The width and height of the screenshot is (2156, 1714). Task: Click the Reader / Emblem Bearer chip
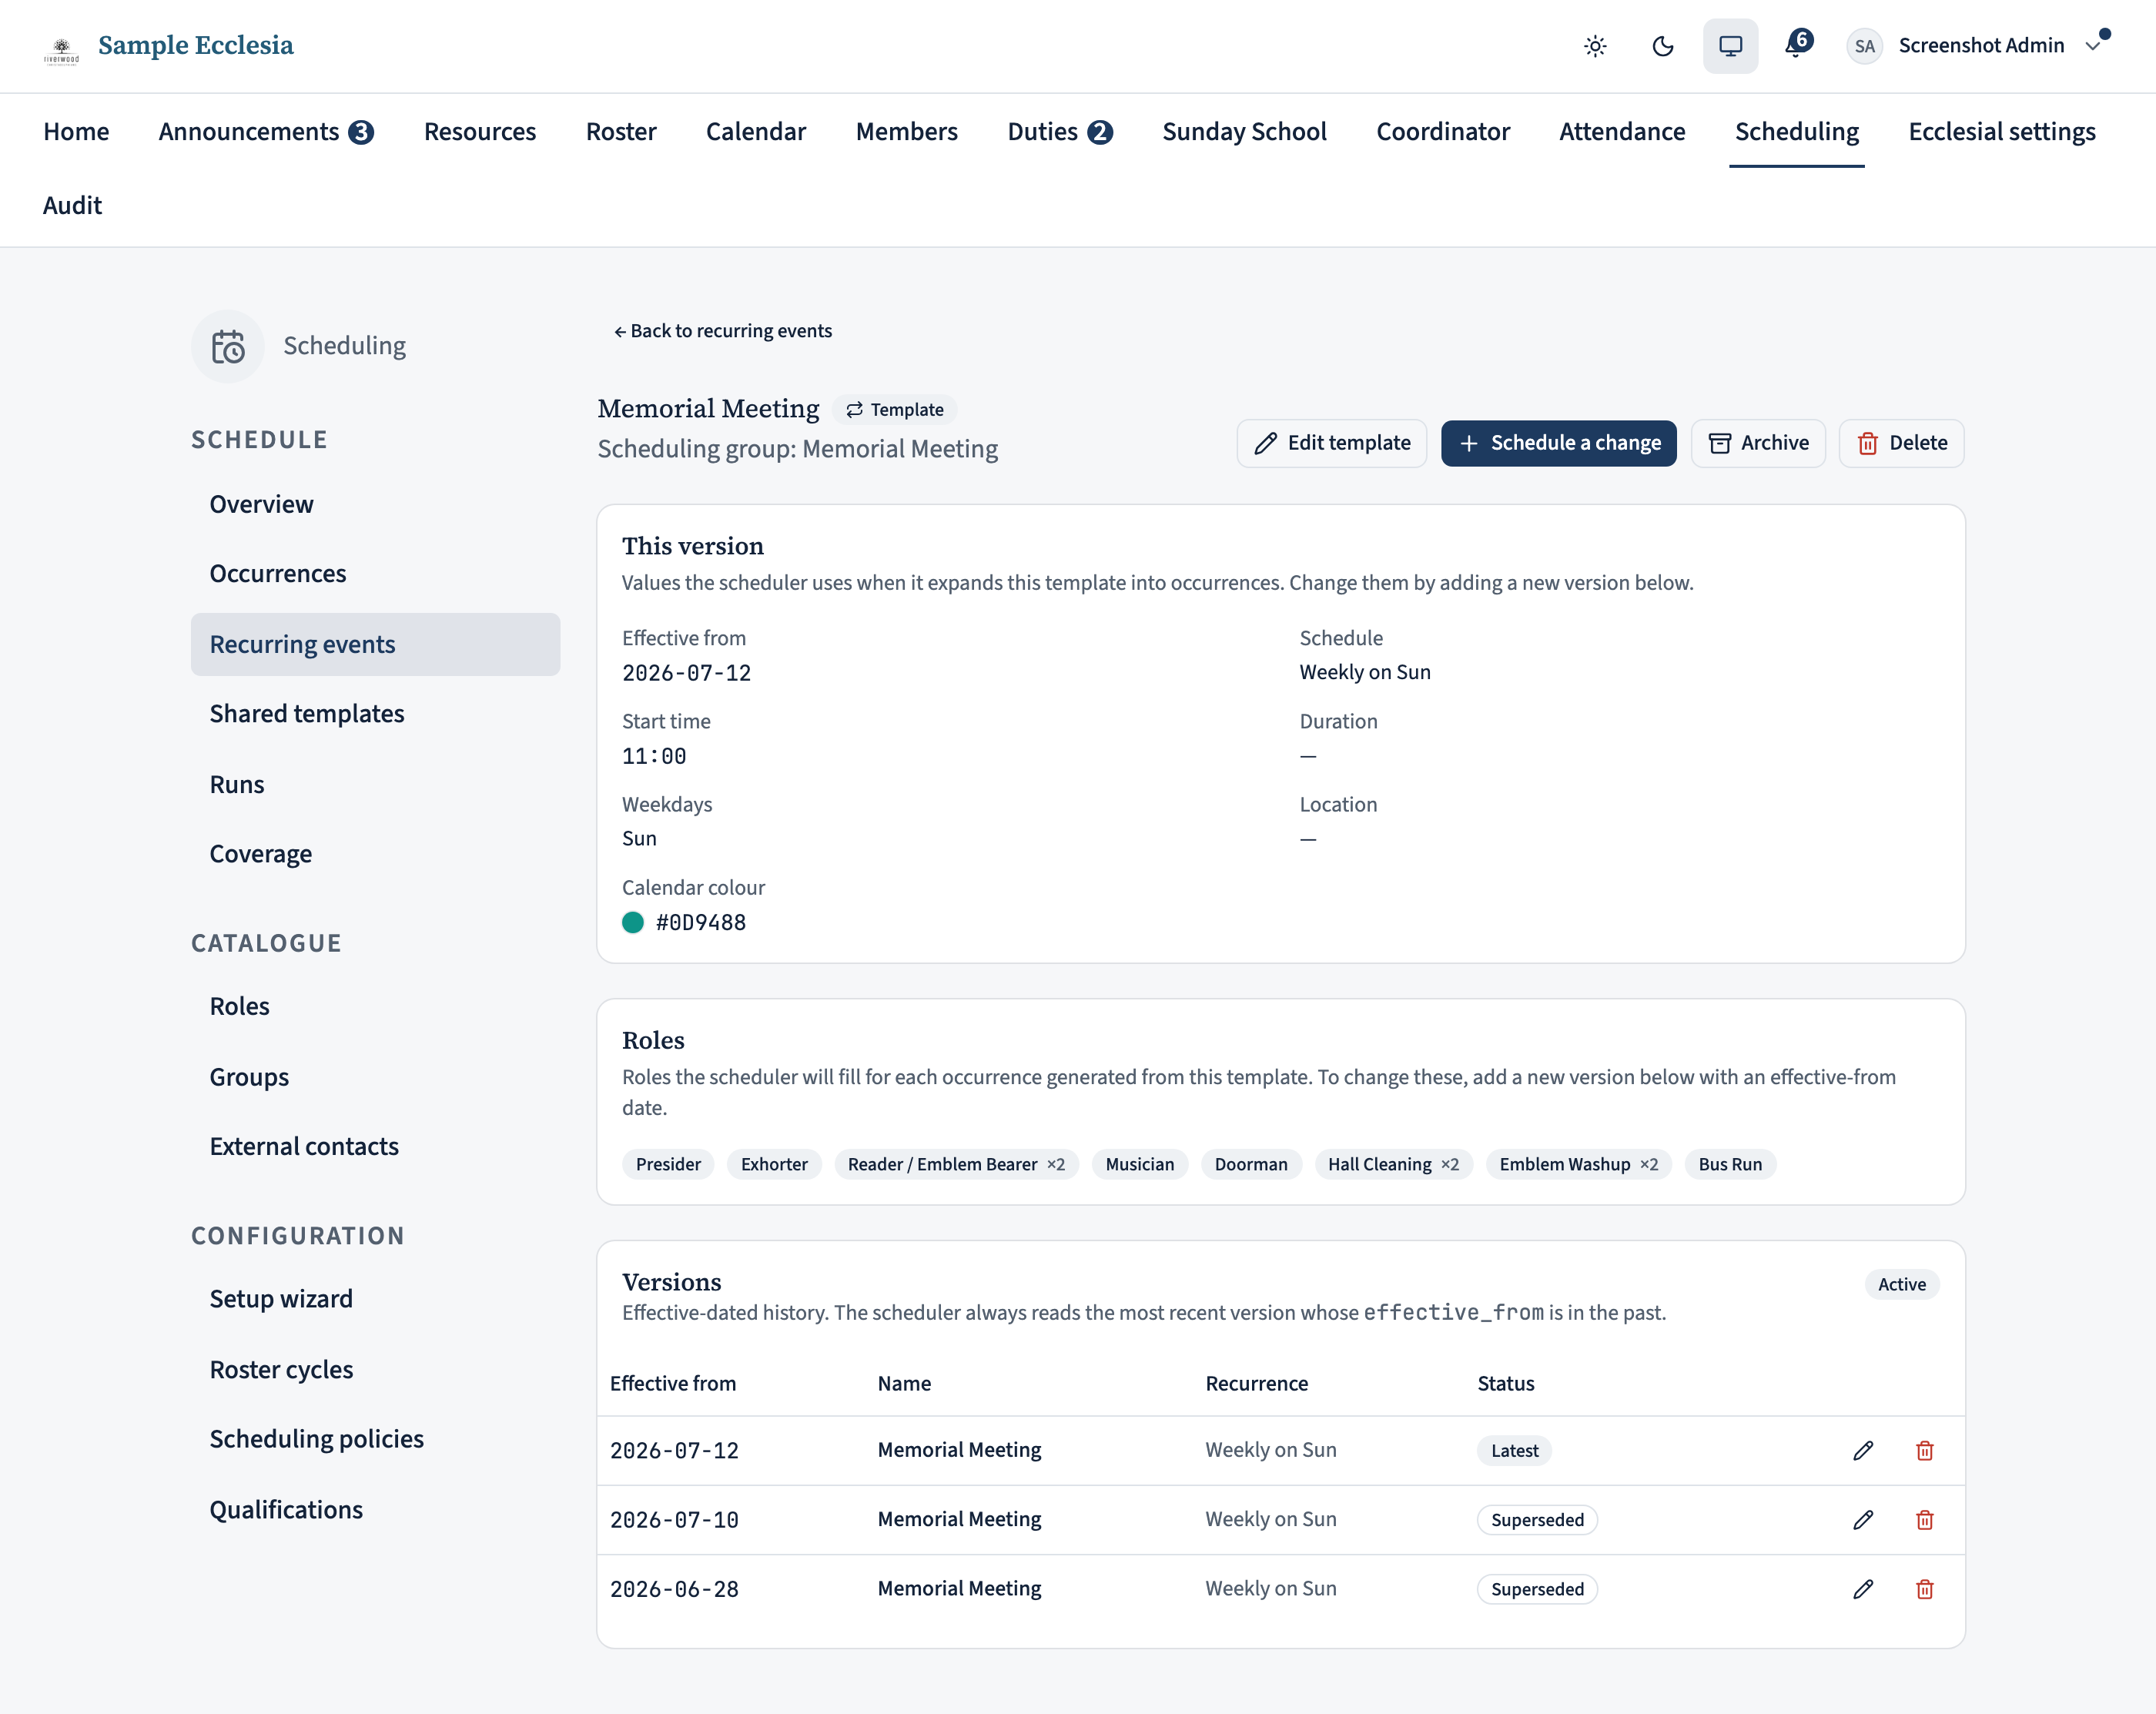956,1164
